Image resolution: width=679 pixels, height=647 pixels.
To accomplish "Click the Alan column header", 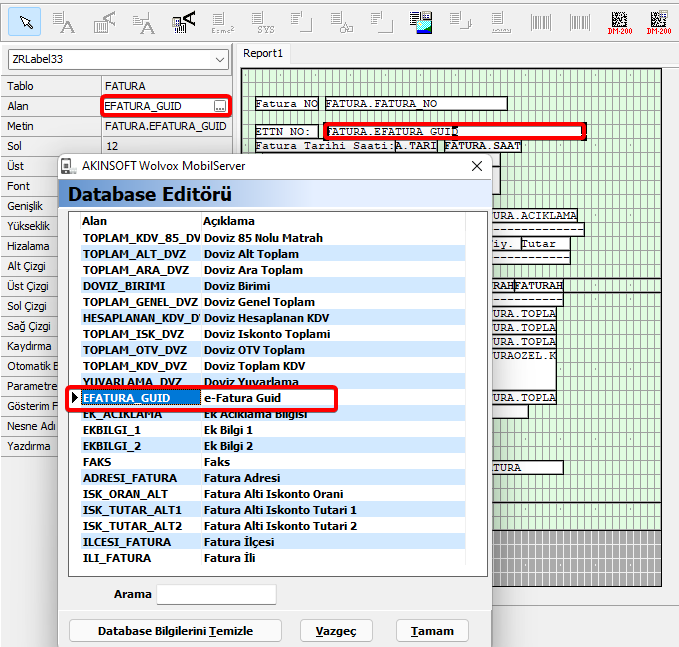I will point(141,221).
